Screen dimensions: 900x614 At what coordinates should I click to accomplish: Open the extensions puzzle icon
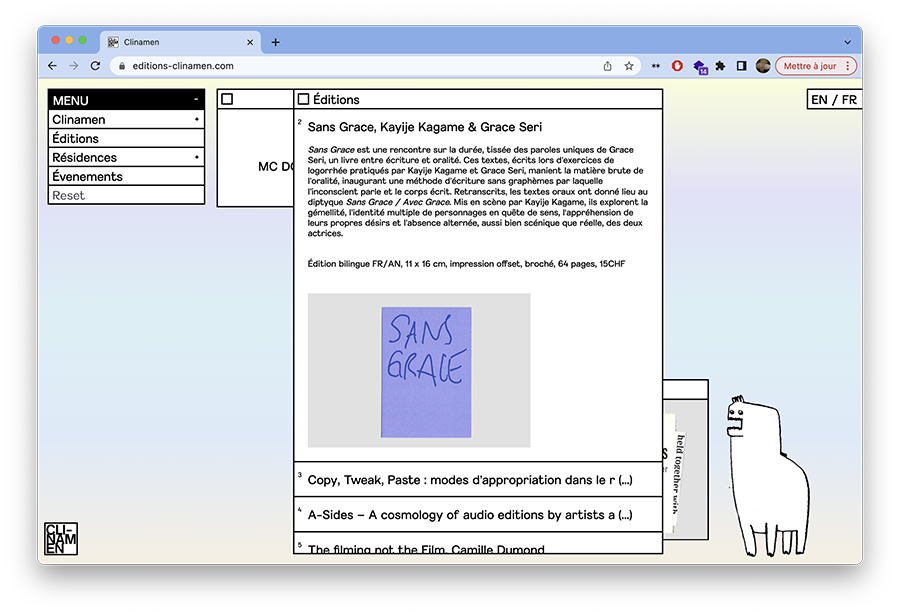720,66
